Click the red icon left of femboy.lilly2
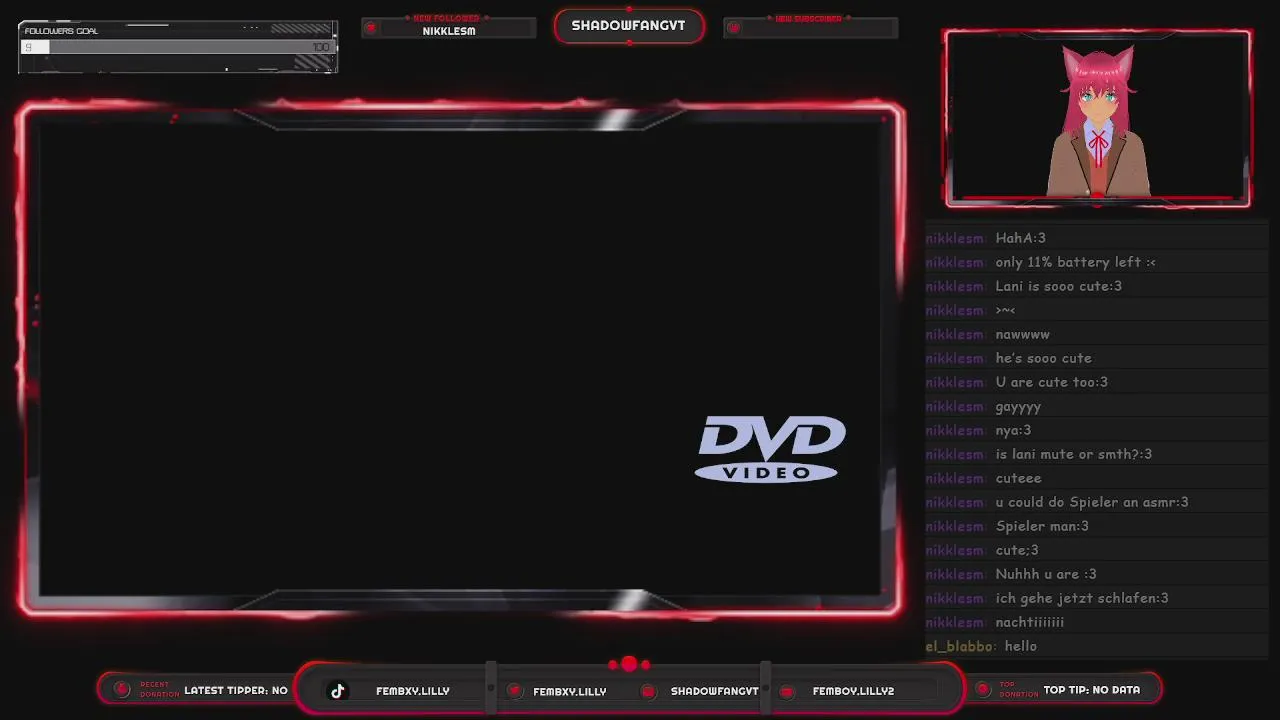Image resolution: width=1280 pixels, height=720 pixels. (787, 691)
